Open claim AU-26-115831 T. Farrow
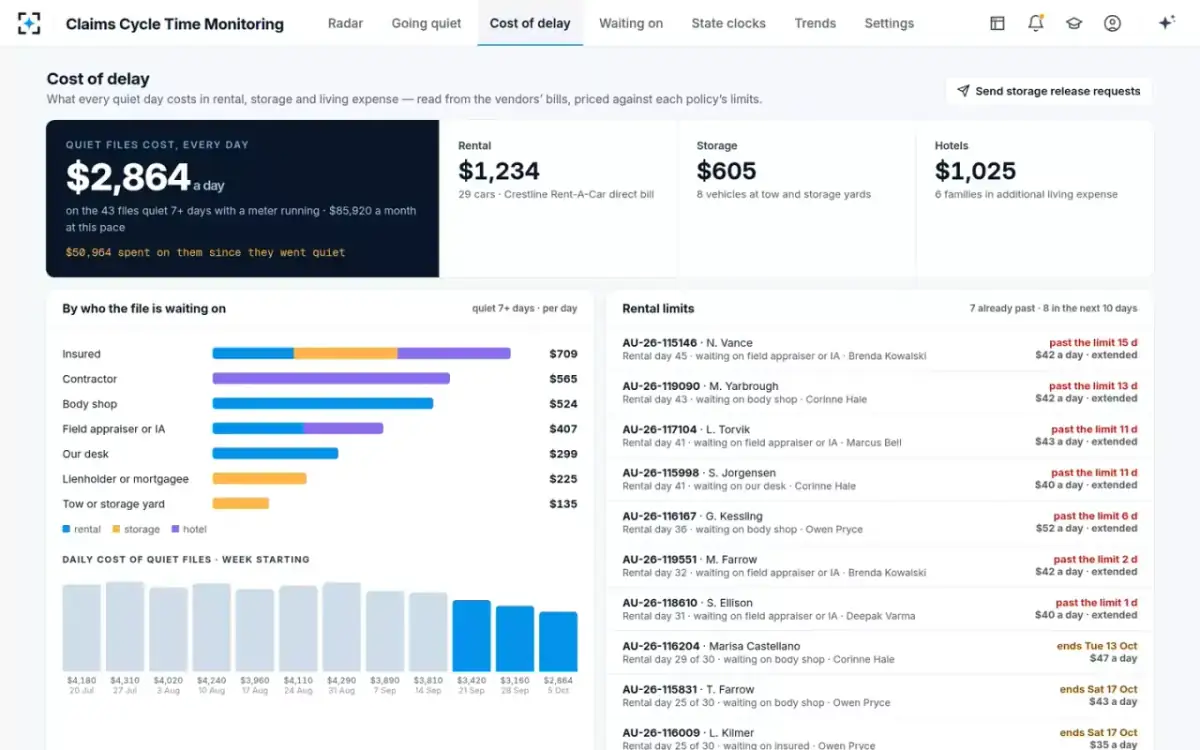 (x=880, y=695)
